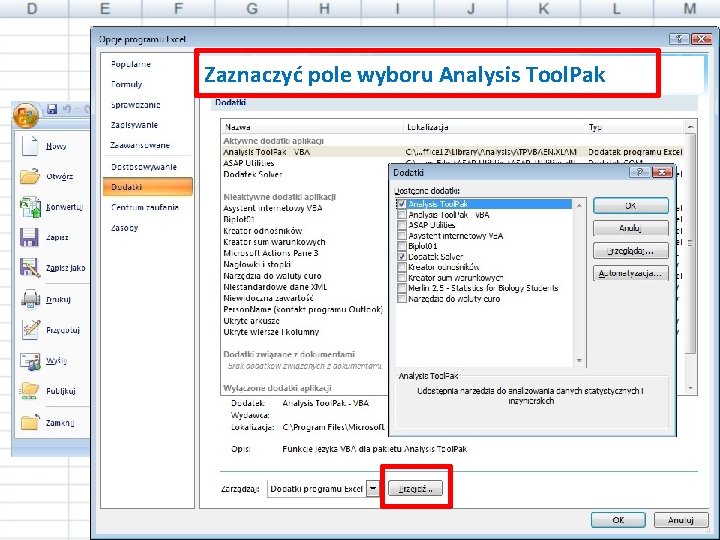
Task: Select Niestandardowe dane XML row
Action: [275, 287]
